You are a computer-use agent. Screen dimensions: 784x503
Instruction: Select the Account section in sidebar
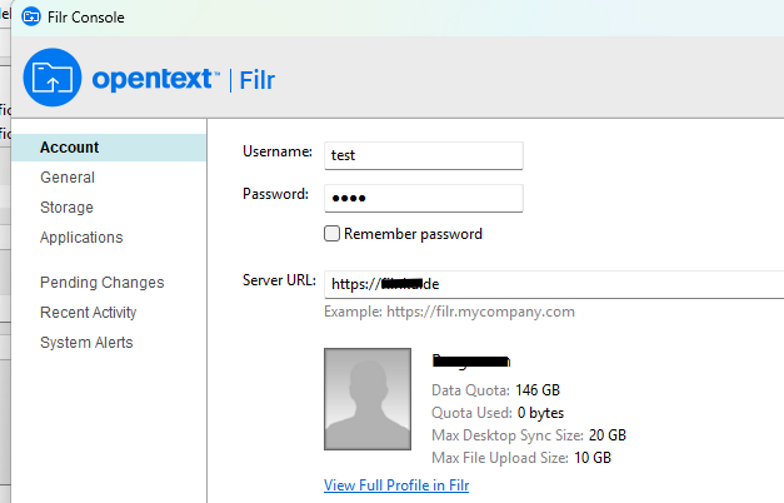108,148
